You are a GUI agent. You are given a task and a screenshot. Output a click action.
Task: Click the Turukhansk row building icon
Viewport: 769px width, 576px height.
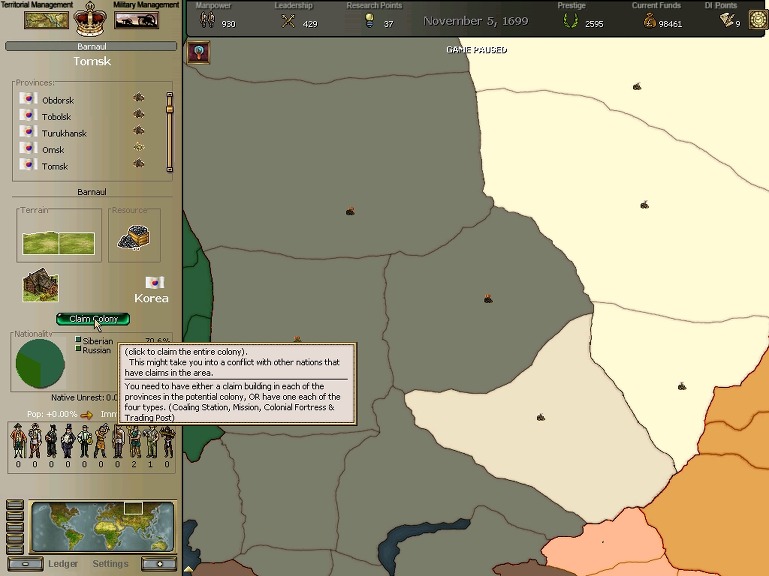point(139,131)
